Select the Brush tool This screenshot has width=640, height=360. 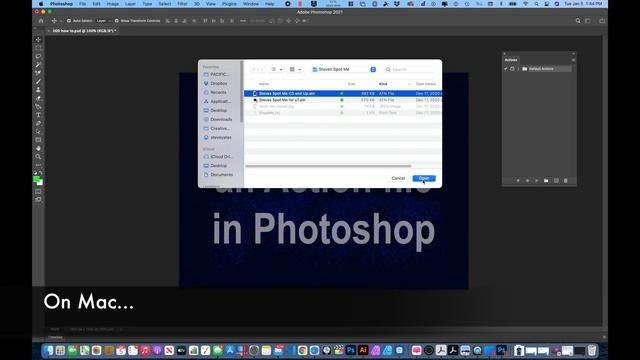[38, 81]
